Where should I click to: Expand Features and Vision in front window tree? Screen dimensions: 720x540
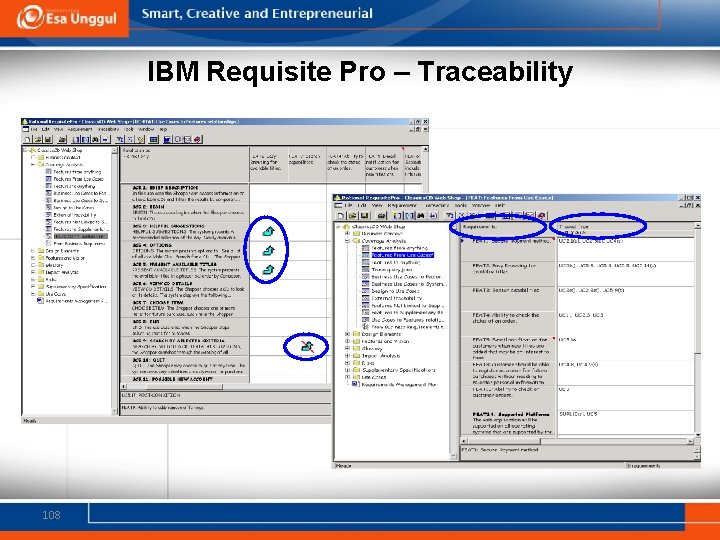click(347, 341)
